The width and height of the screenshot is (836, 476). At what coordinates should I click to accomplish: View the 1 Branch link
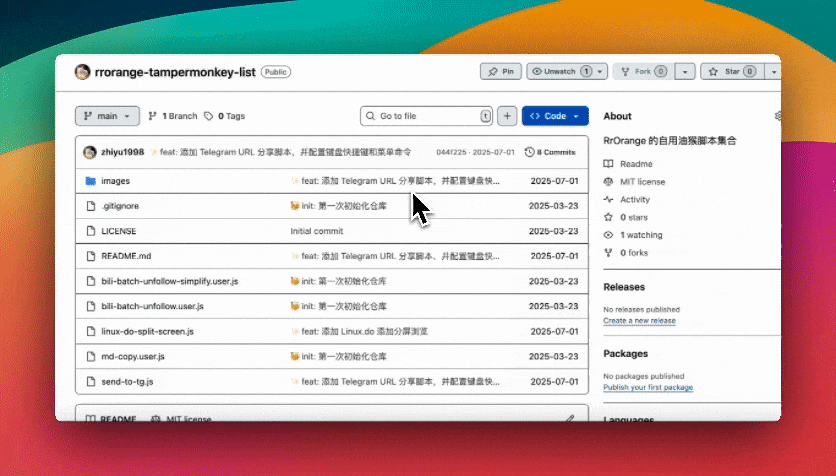pos(173,116)
